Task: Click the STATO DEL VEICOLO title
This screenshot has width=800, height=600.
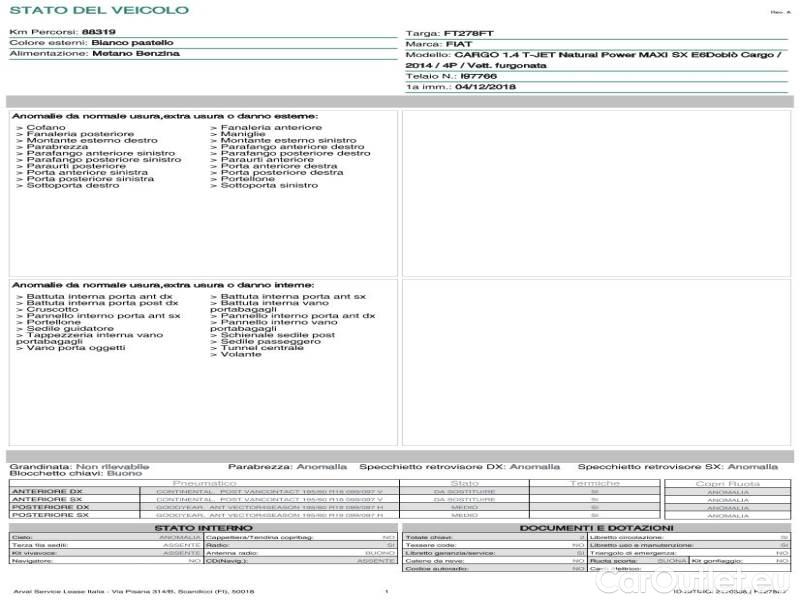Action: pos(98,10)
